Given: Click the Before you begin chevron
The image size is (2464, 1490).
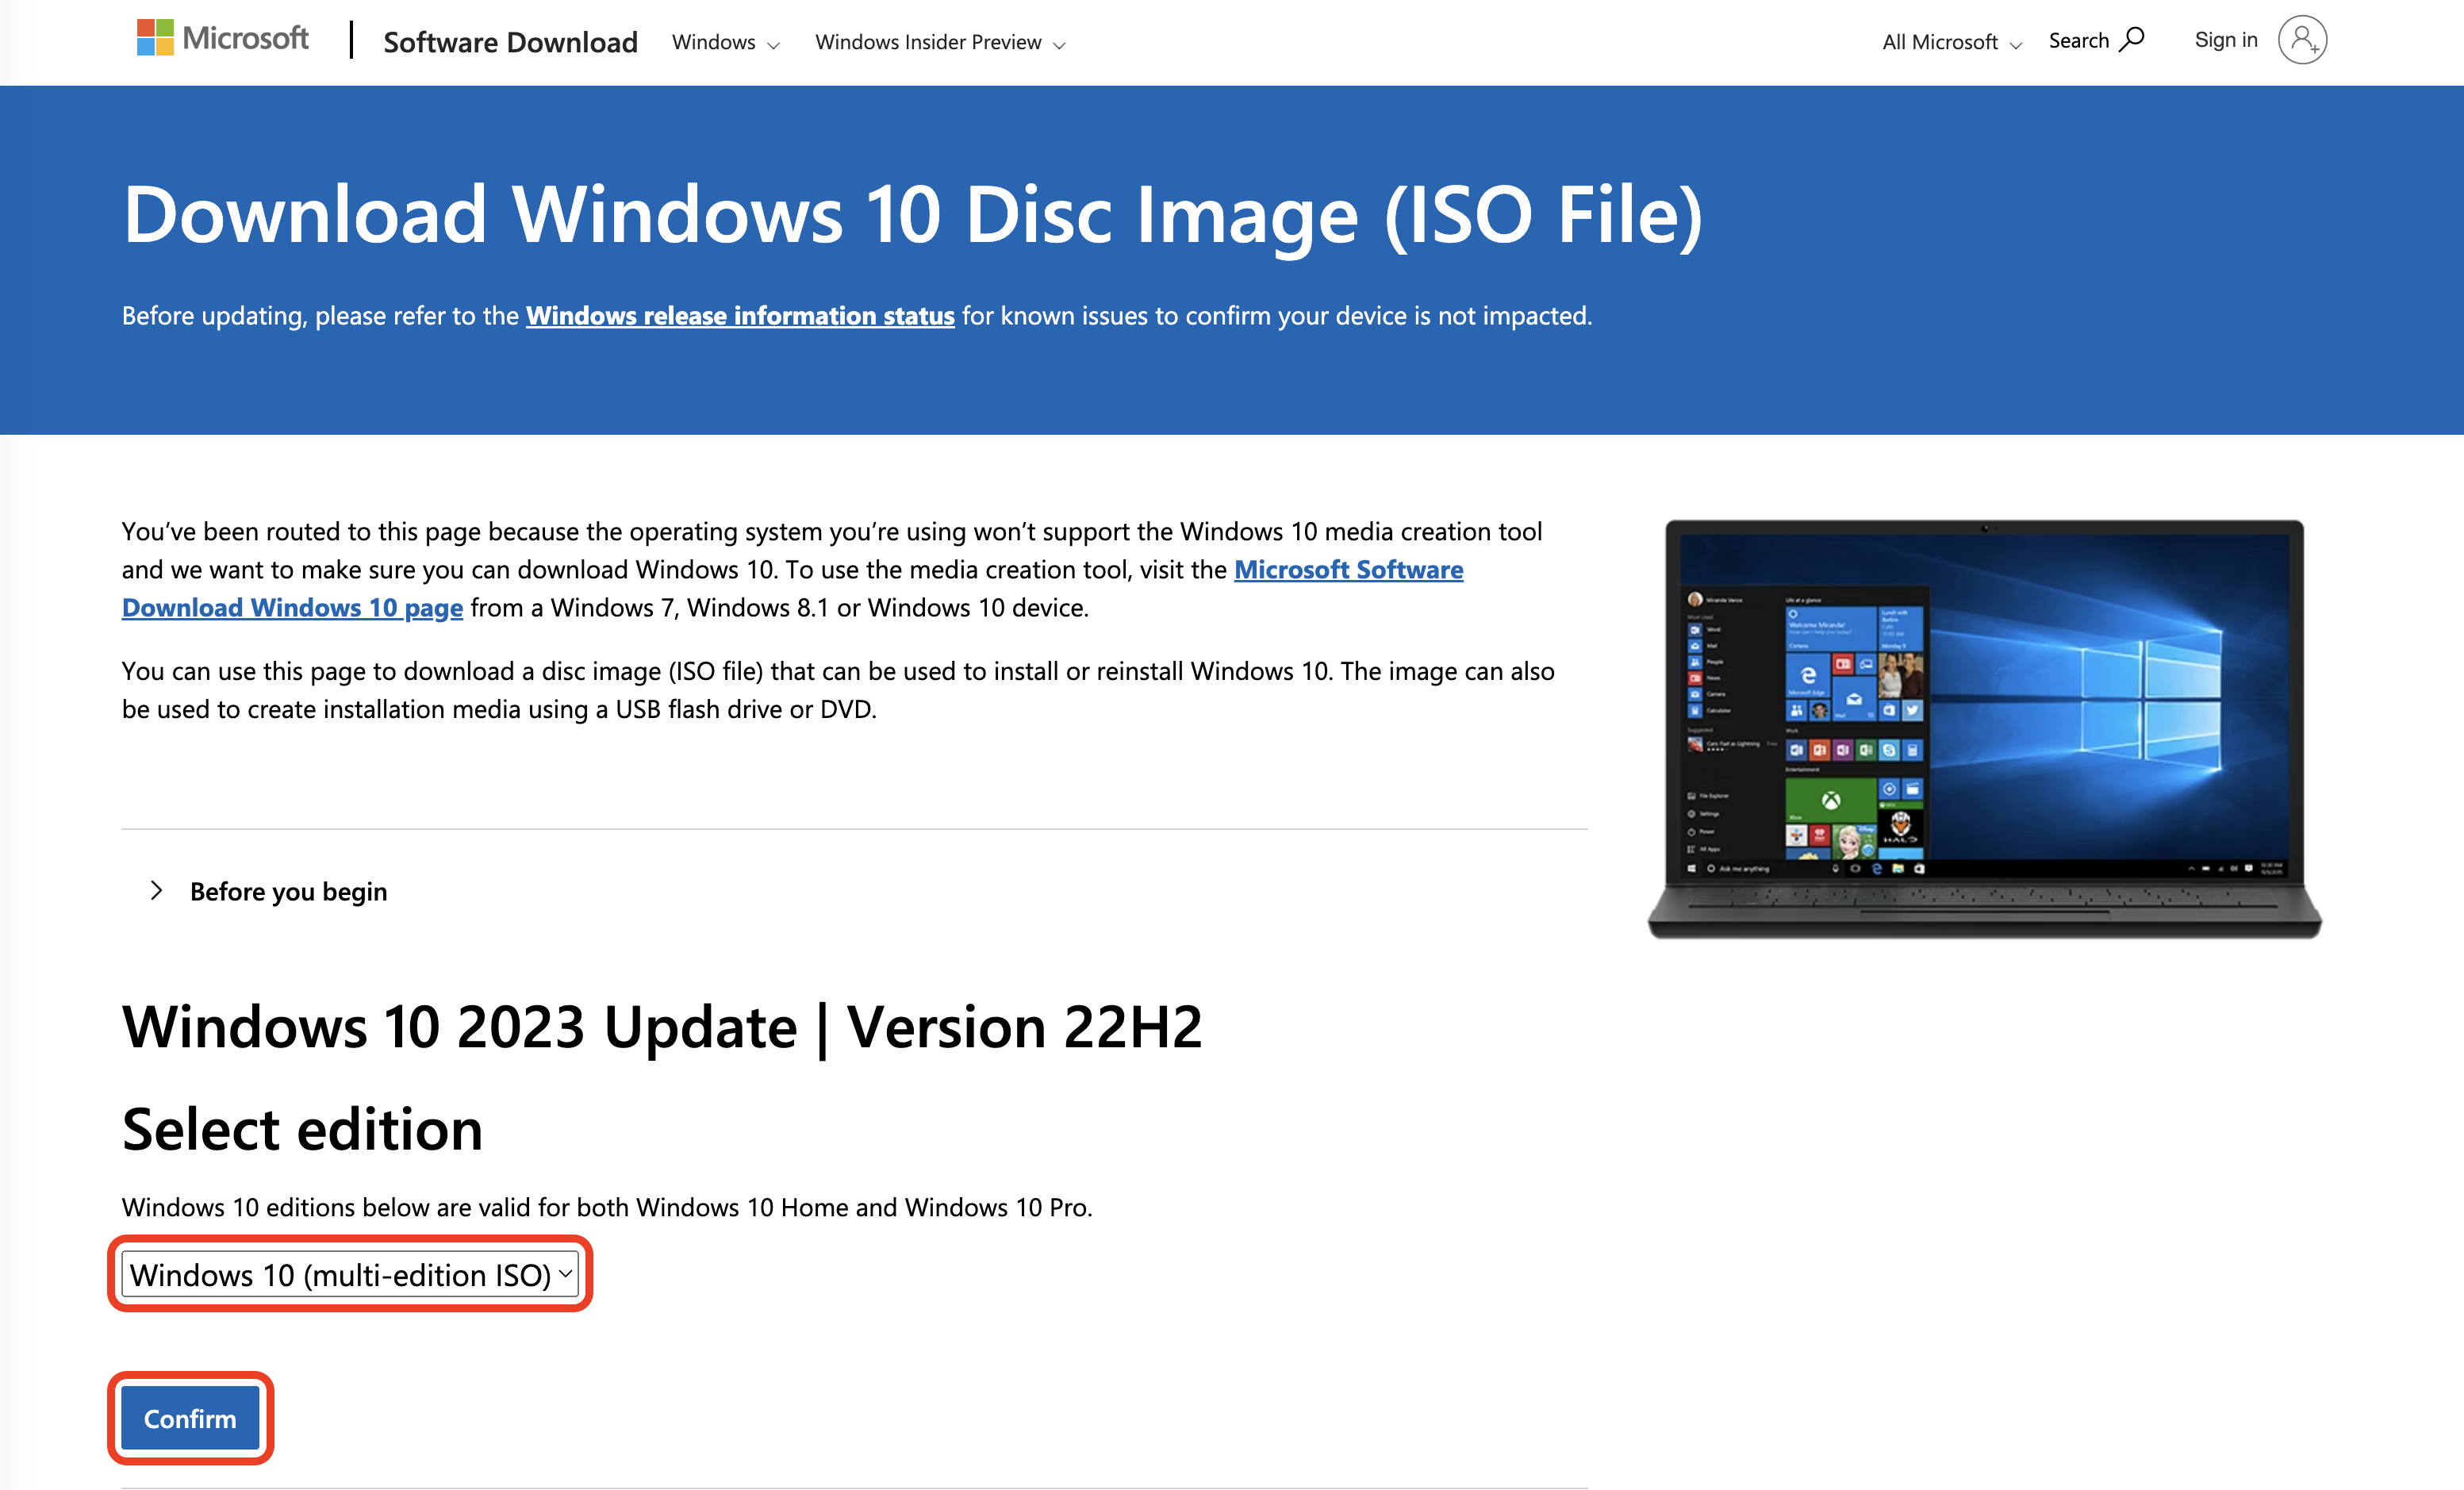Looking at the screenshot, I should click(156, 890).
